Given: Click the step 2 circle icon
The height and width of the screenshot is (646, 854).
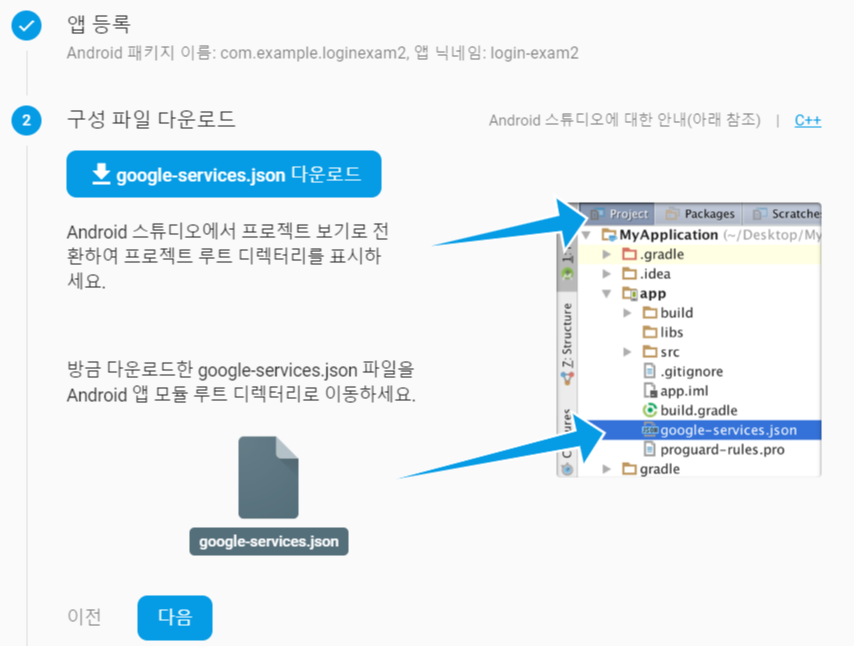Looking at the screenshot, I should (x=26, y=120).
